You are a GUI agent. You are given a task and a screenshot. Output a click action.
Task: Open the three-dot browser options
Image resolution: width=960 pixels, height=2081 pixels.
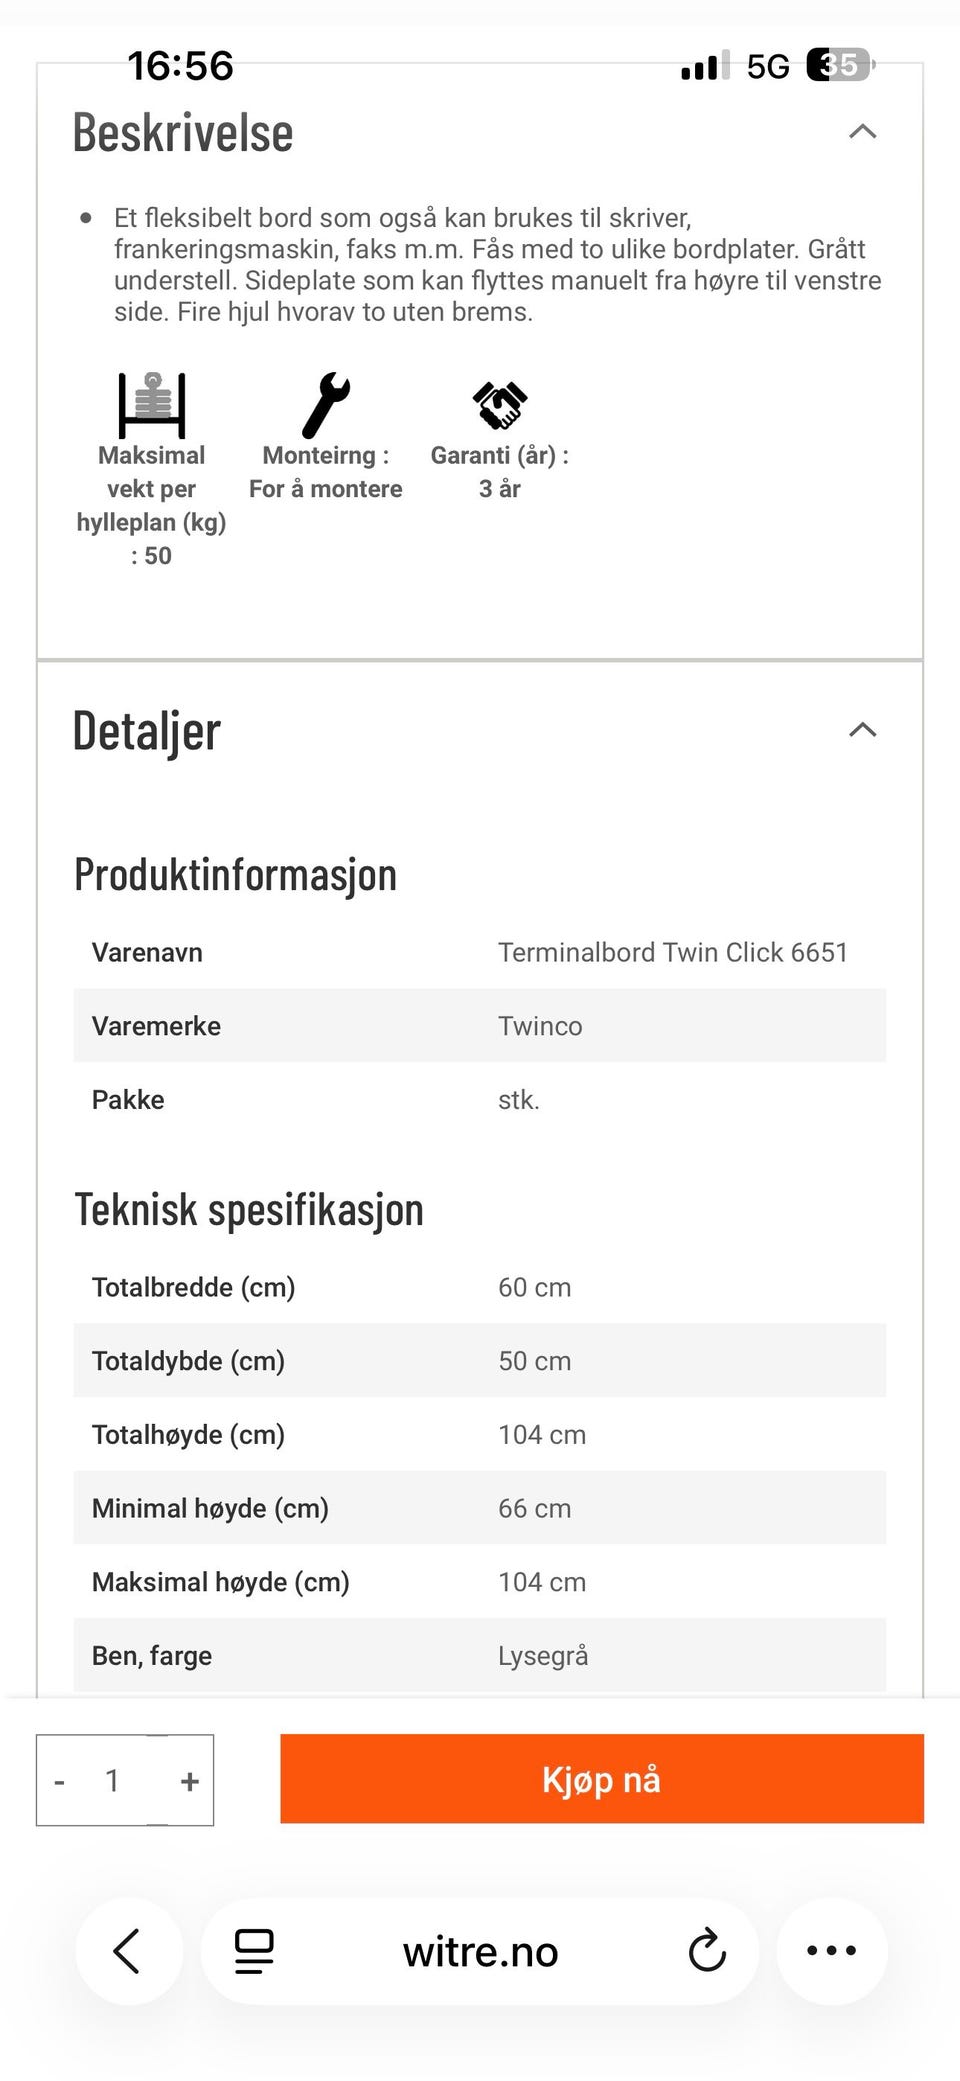[831, 1950]
